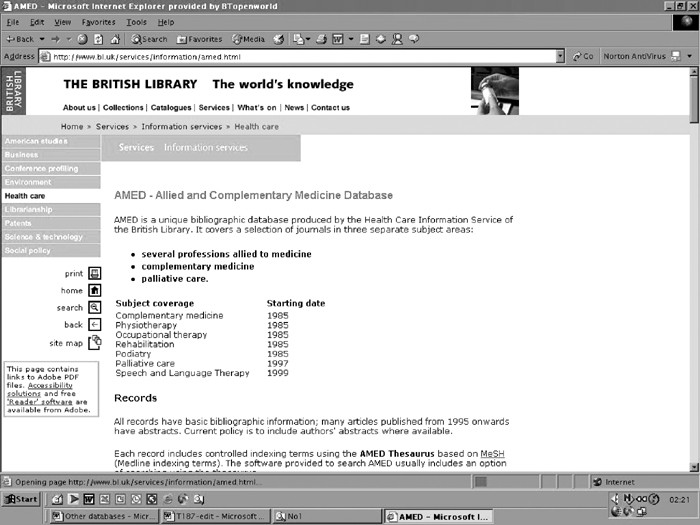This screenshot has height=525, width=700.
Task: Click the Catalogues navigation link
Action: pos(171,108)
